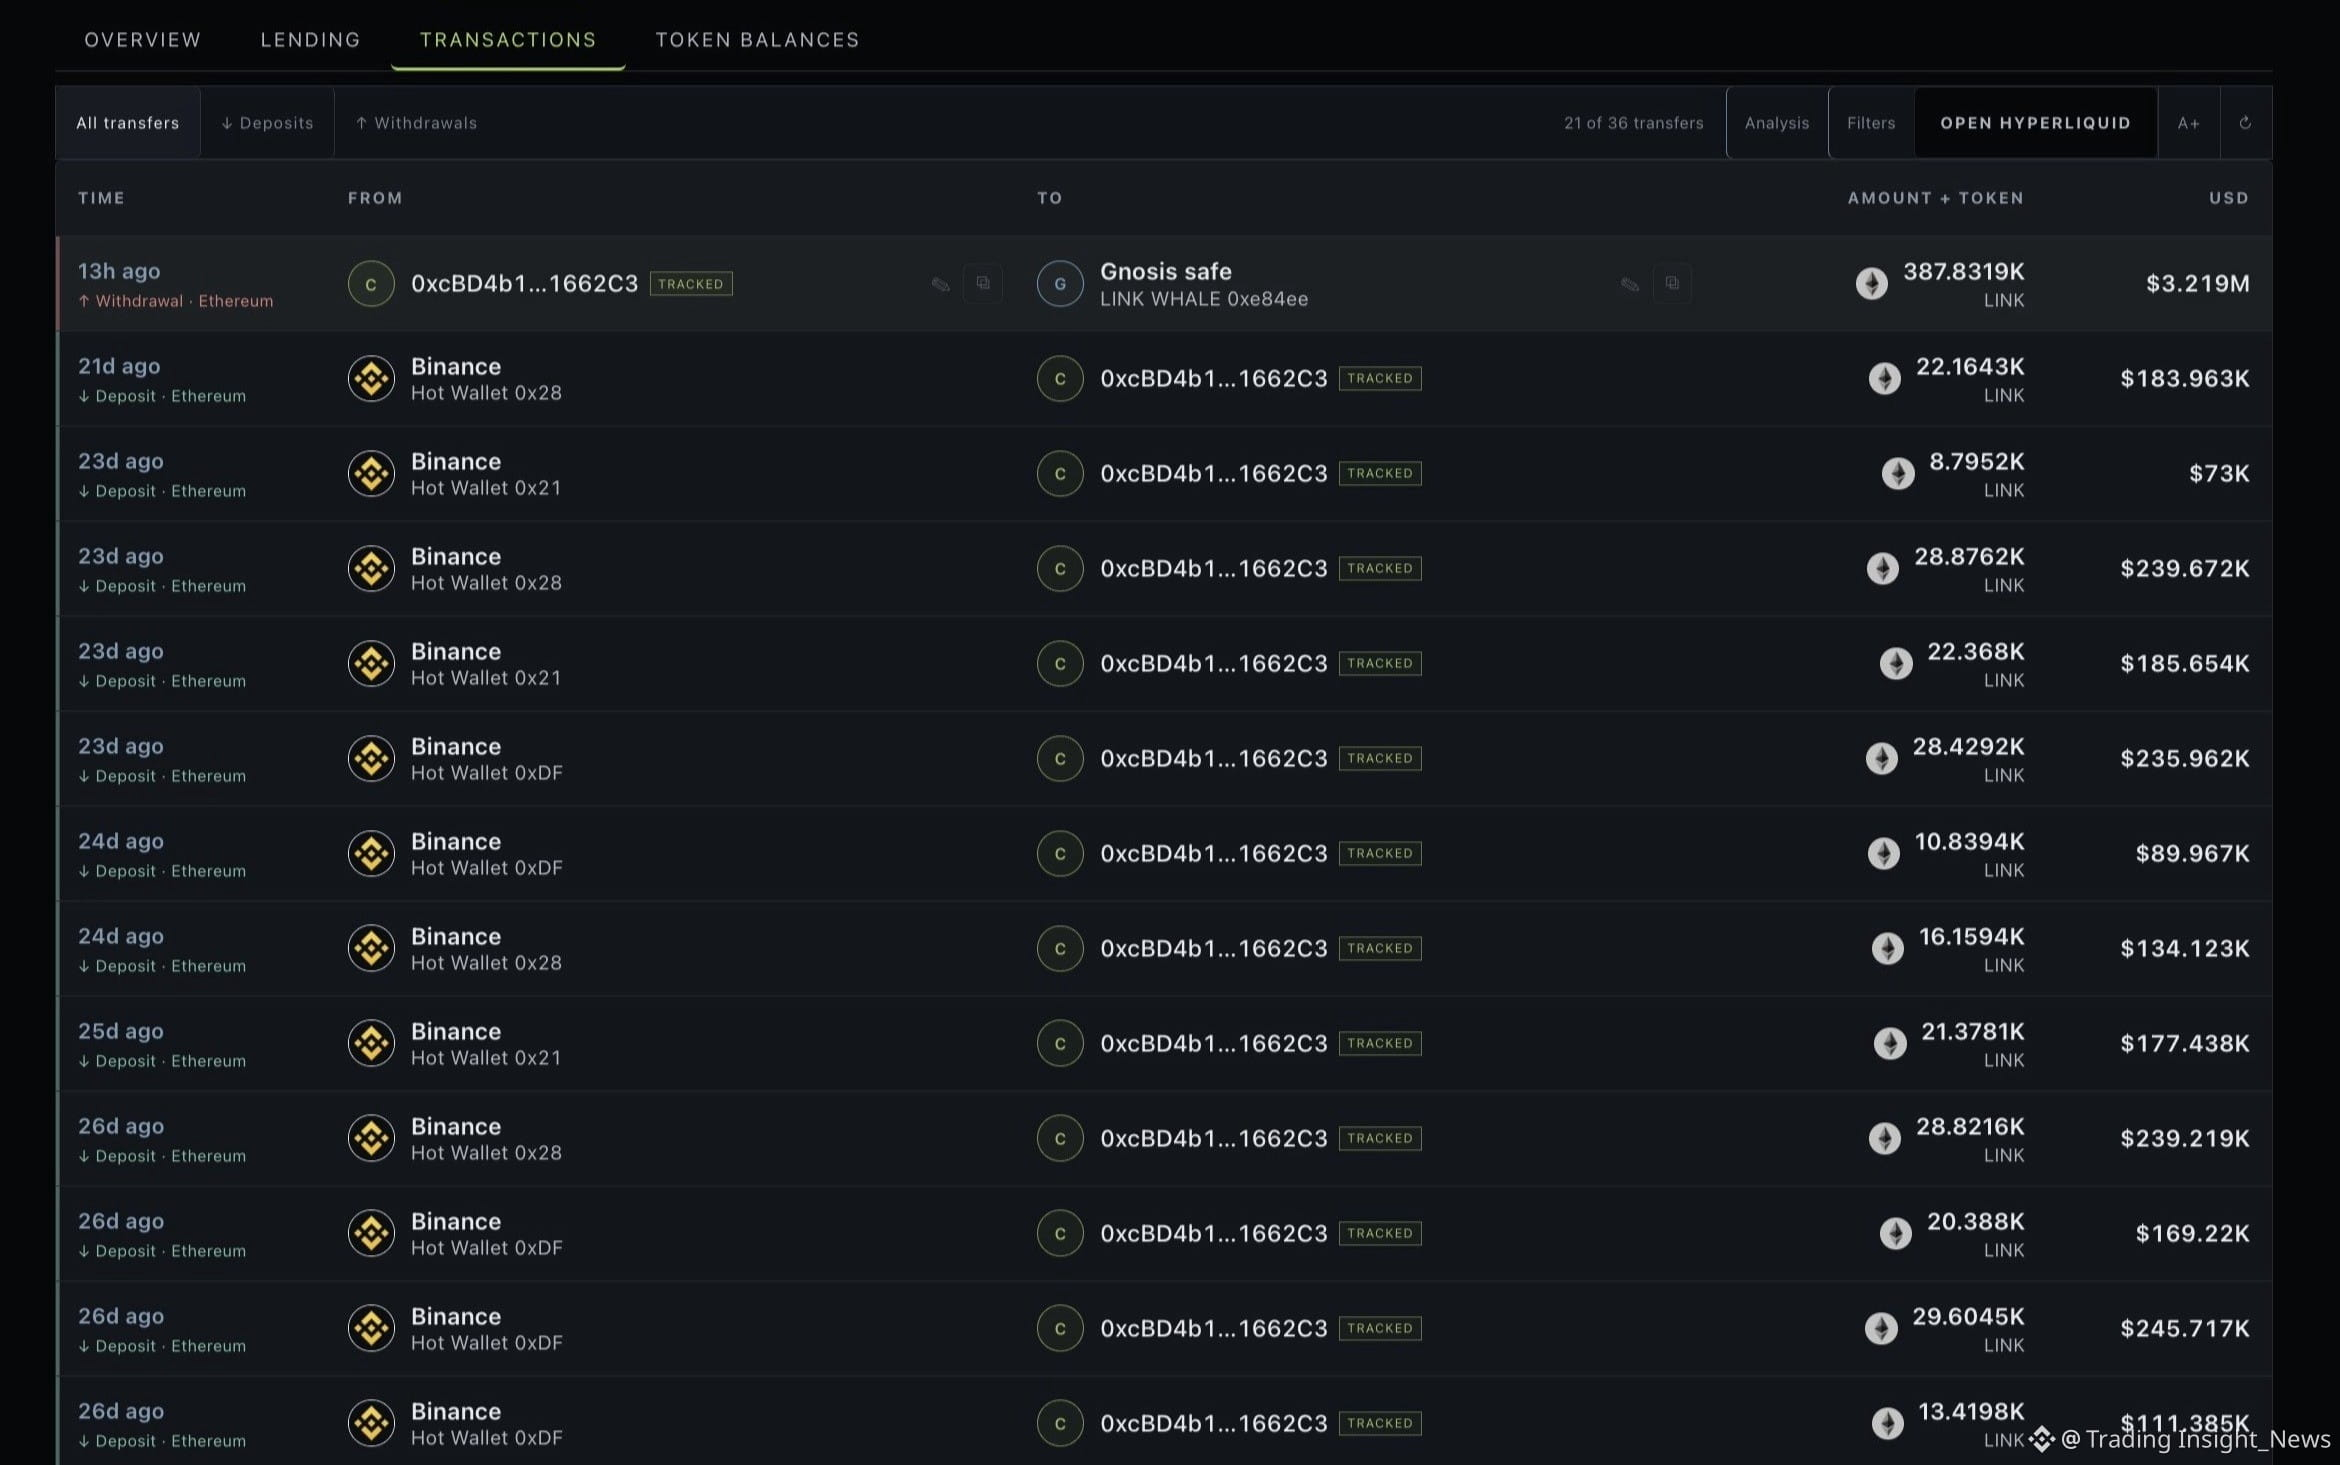Click LINK token icon beside 8.7952K
This screenshot has height=1465, width=2340.
(1898, 473)
